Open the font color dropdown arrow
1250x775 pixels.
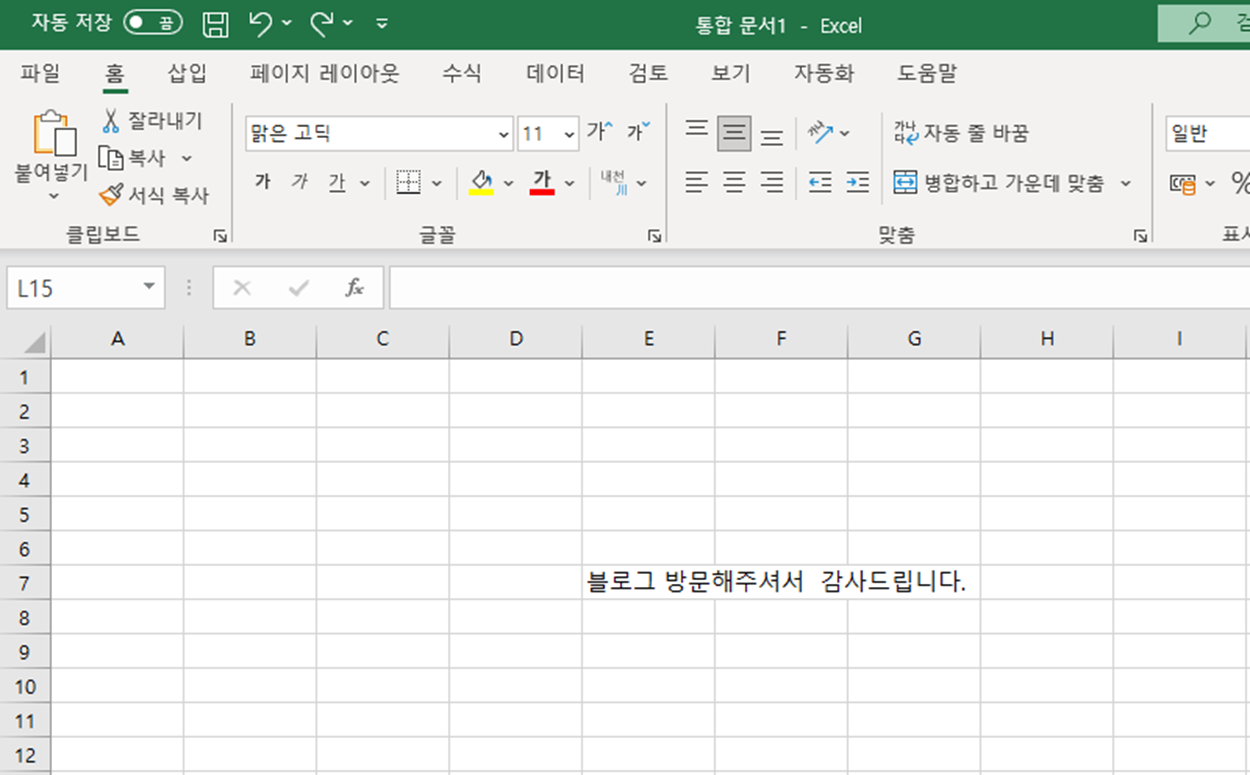click(x=570, y=183)
